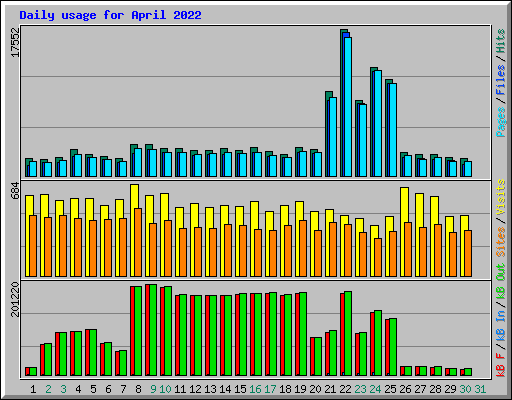Click day label 28 on x-axis

pyautogui.click(x=435, y=389)
